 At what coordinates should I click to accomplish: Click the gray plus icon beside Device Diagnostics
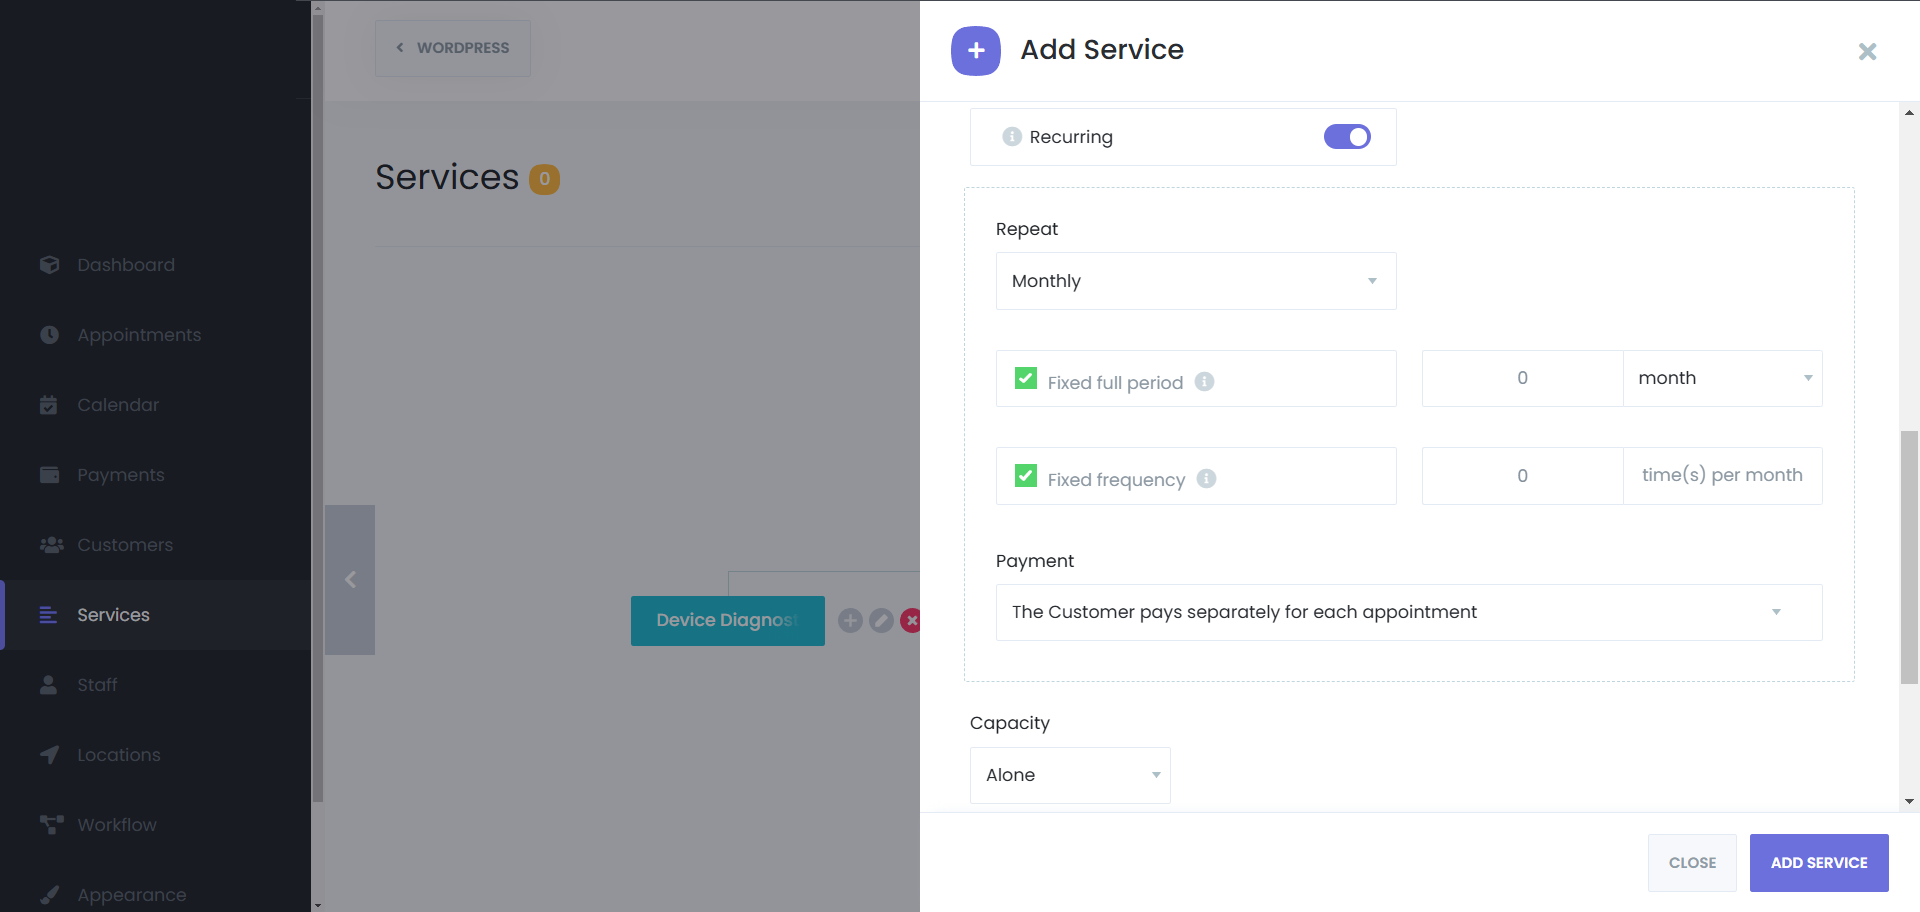pos(850,621)
